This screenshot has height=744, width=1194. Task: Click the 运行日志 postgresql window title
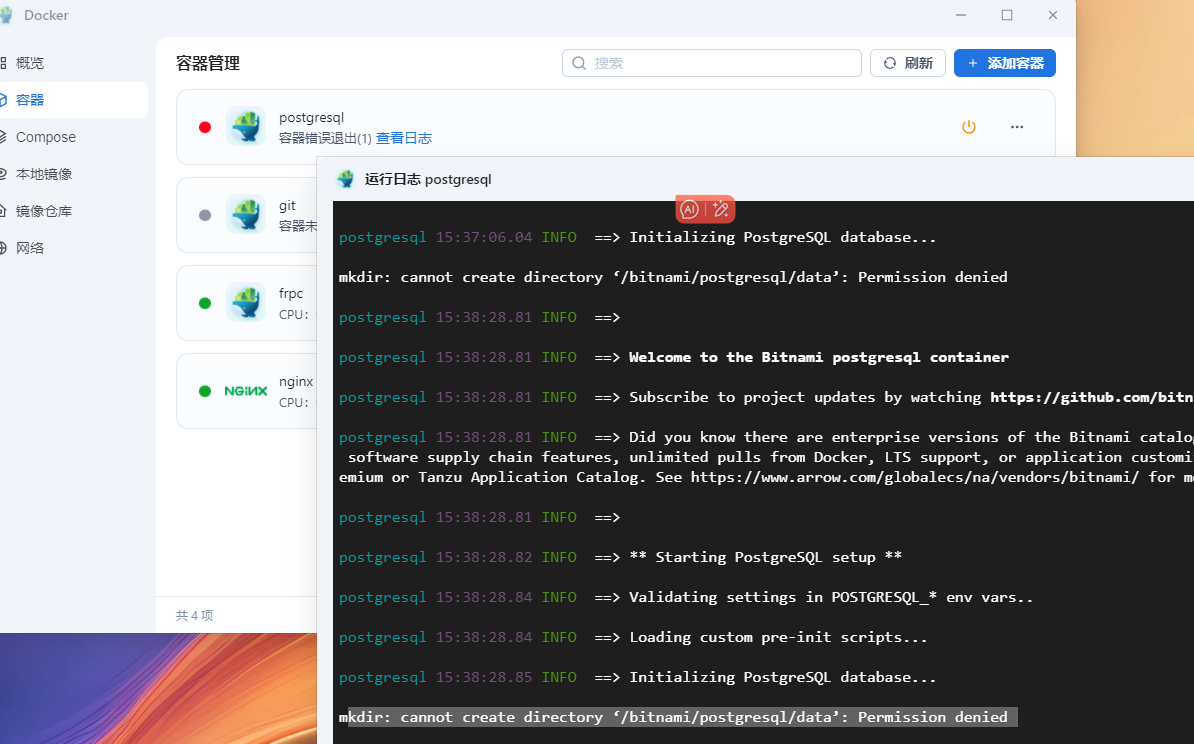(428, 180)
